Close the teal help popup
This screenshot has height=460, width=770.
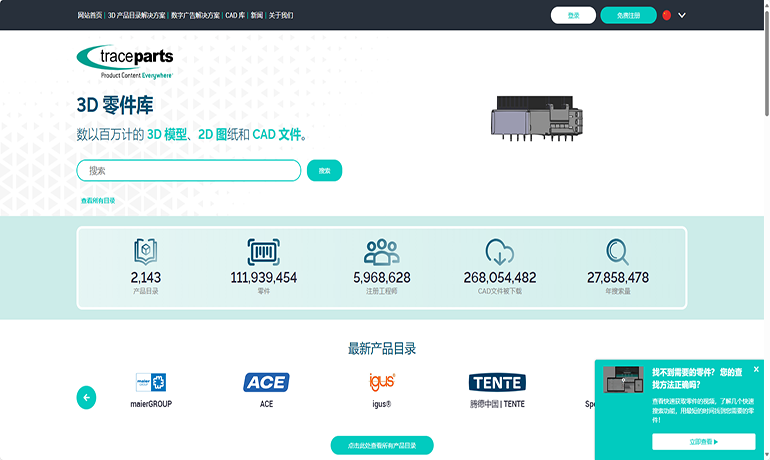pos(756,369)
